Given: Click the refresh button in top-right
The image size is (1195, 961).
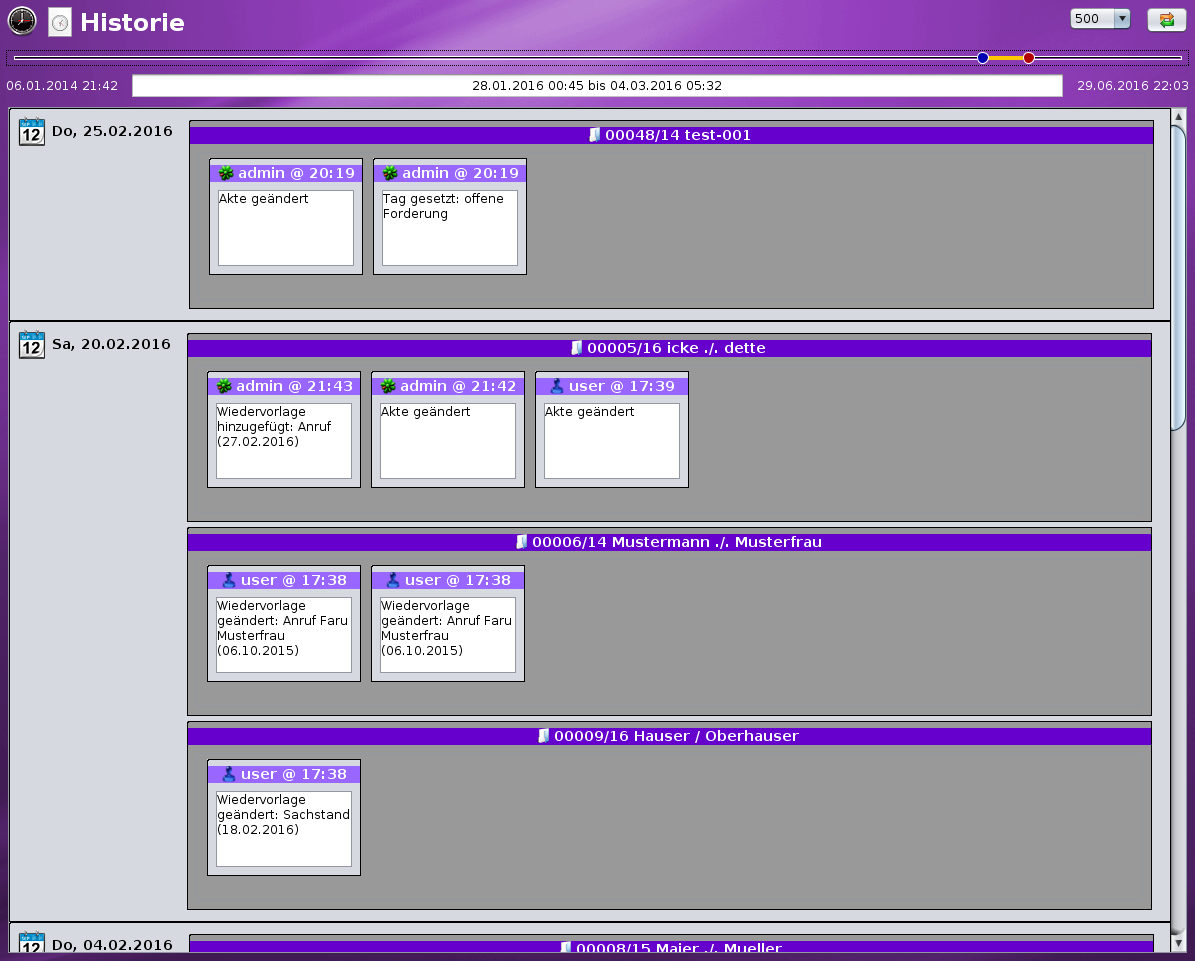Looking at the screenshot, I should [x=1166, y=20].
